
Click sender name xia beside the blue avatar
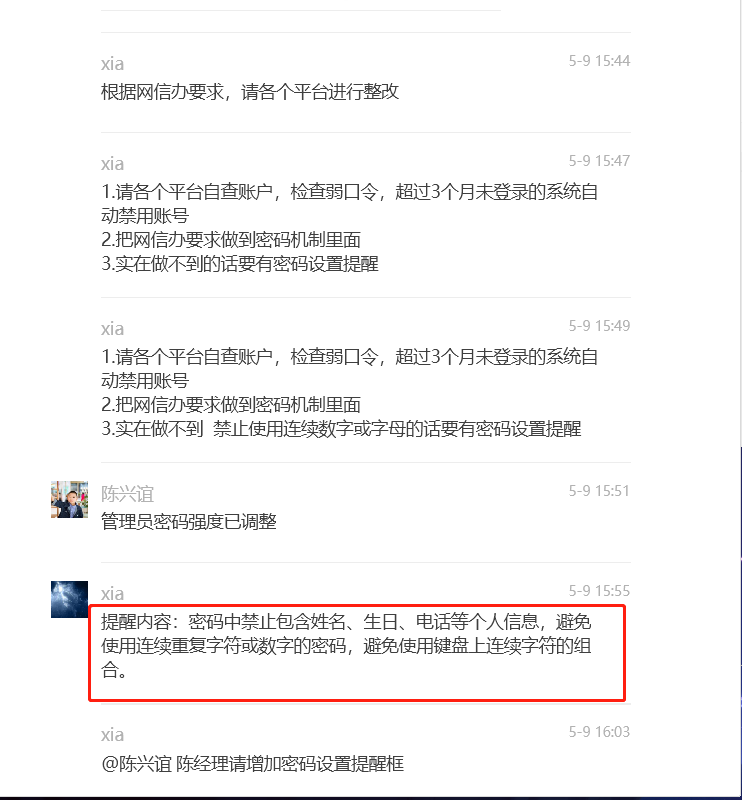click(x=112, y=594)
